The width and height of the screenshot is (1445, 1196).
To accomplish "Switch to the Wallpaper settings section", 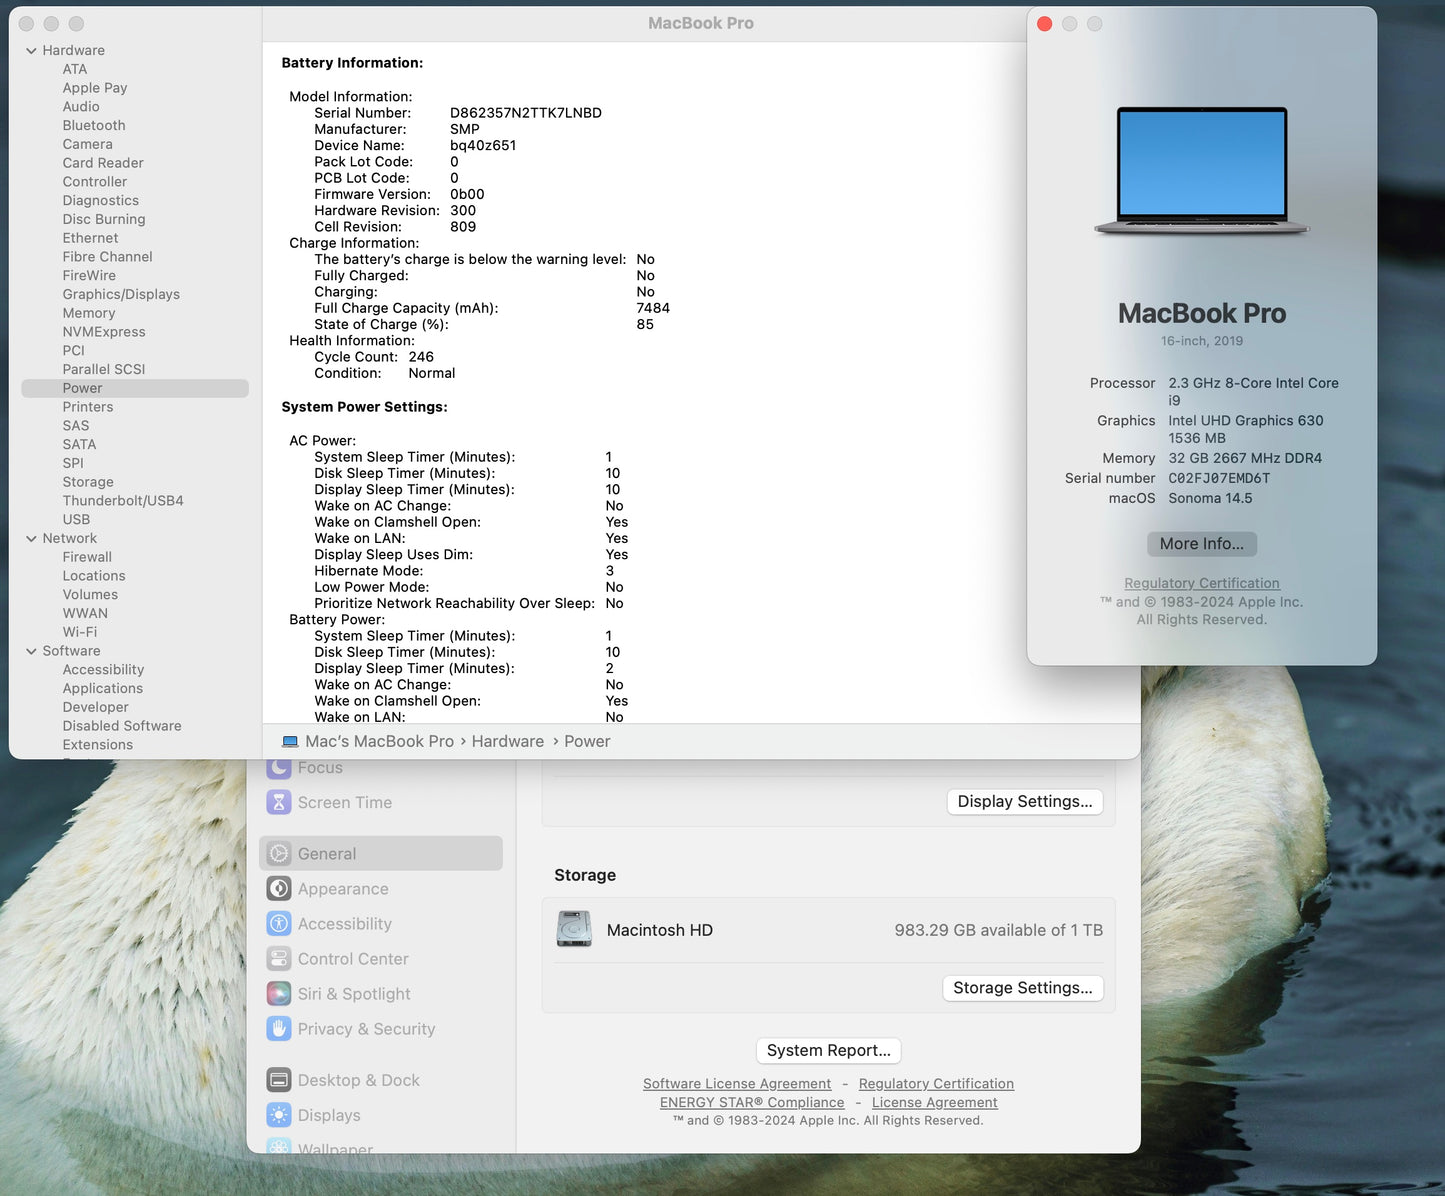I will point(334,1147).
